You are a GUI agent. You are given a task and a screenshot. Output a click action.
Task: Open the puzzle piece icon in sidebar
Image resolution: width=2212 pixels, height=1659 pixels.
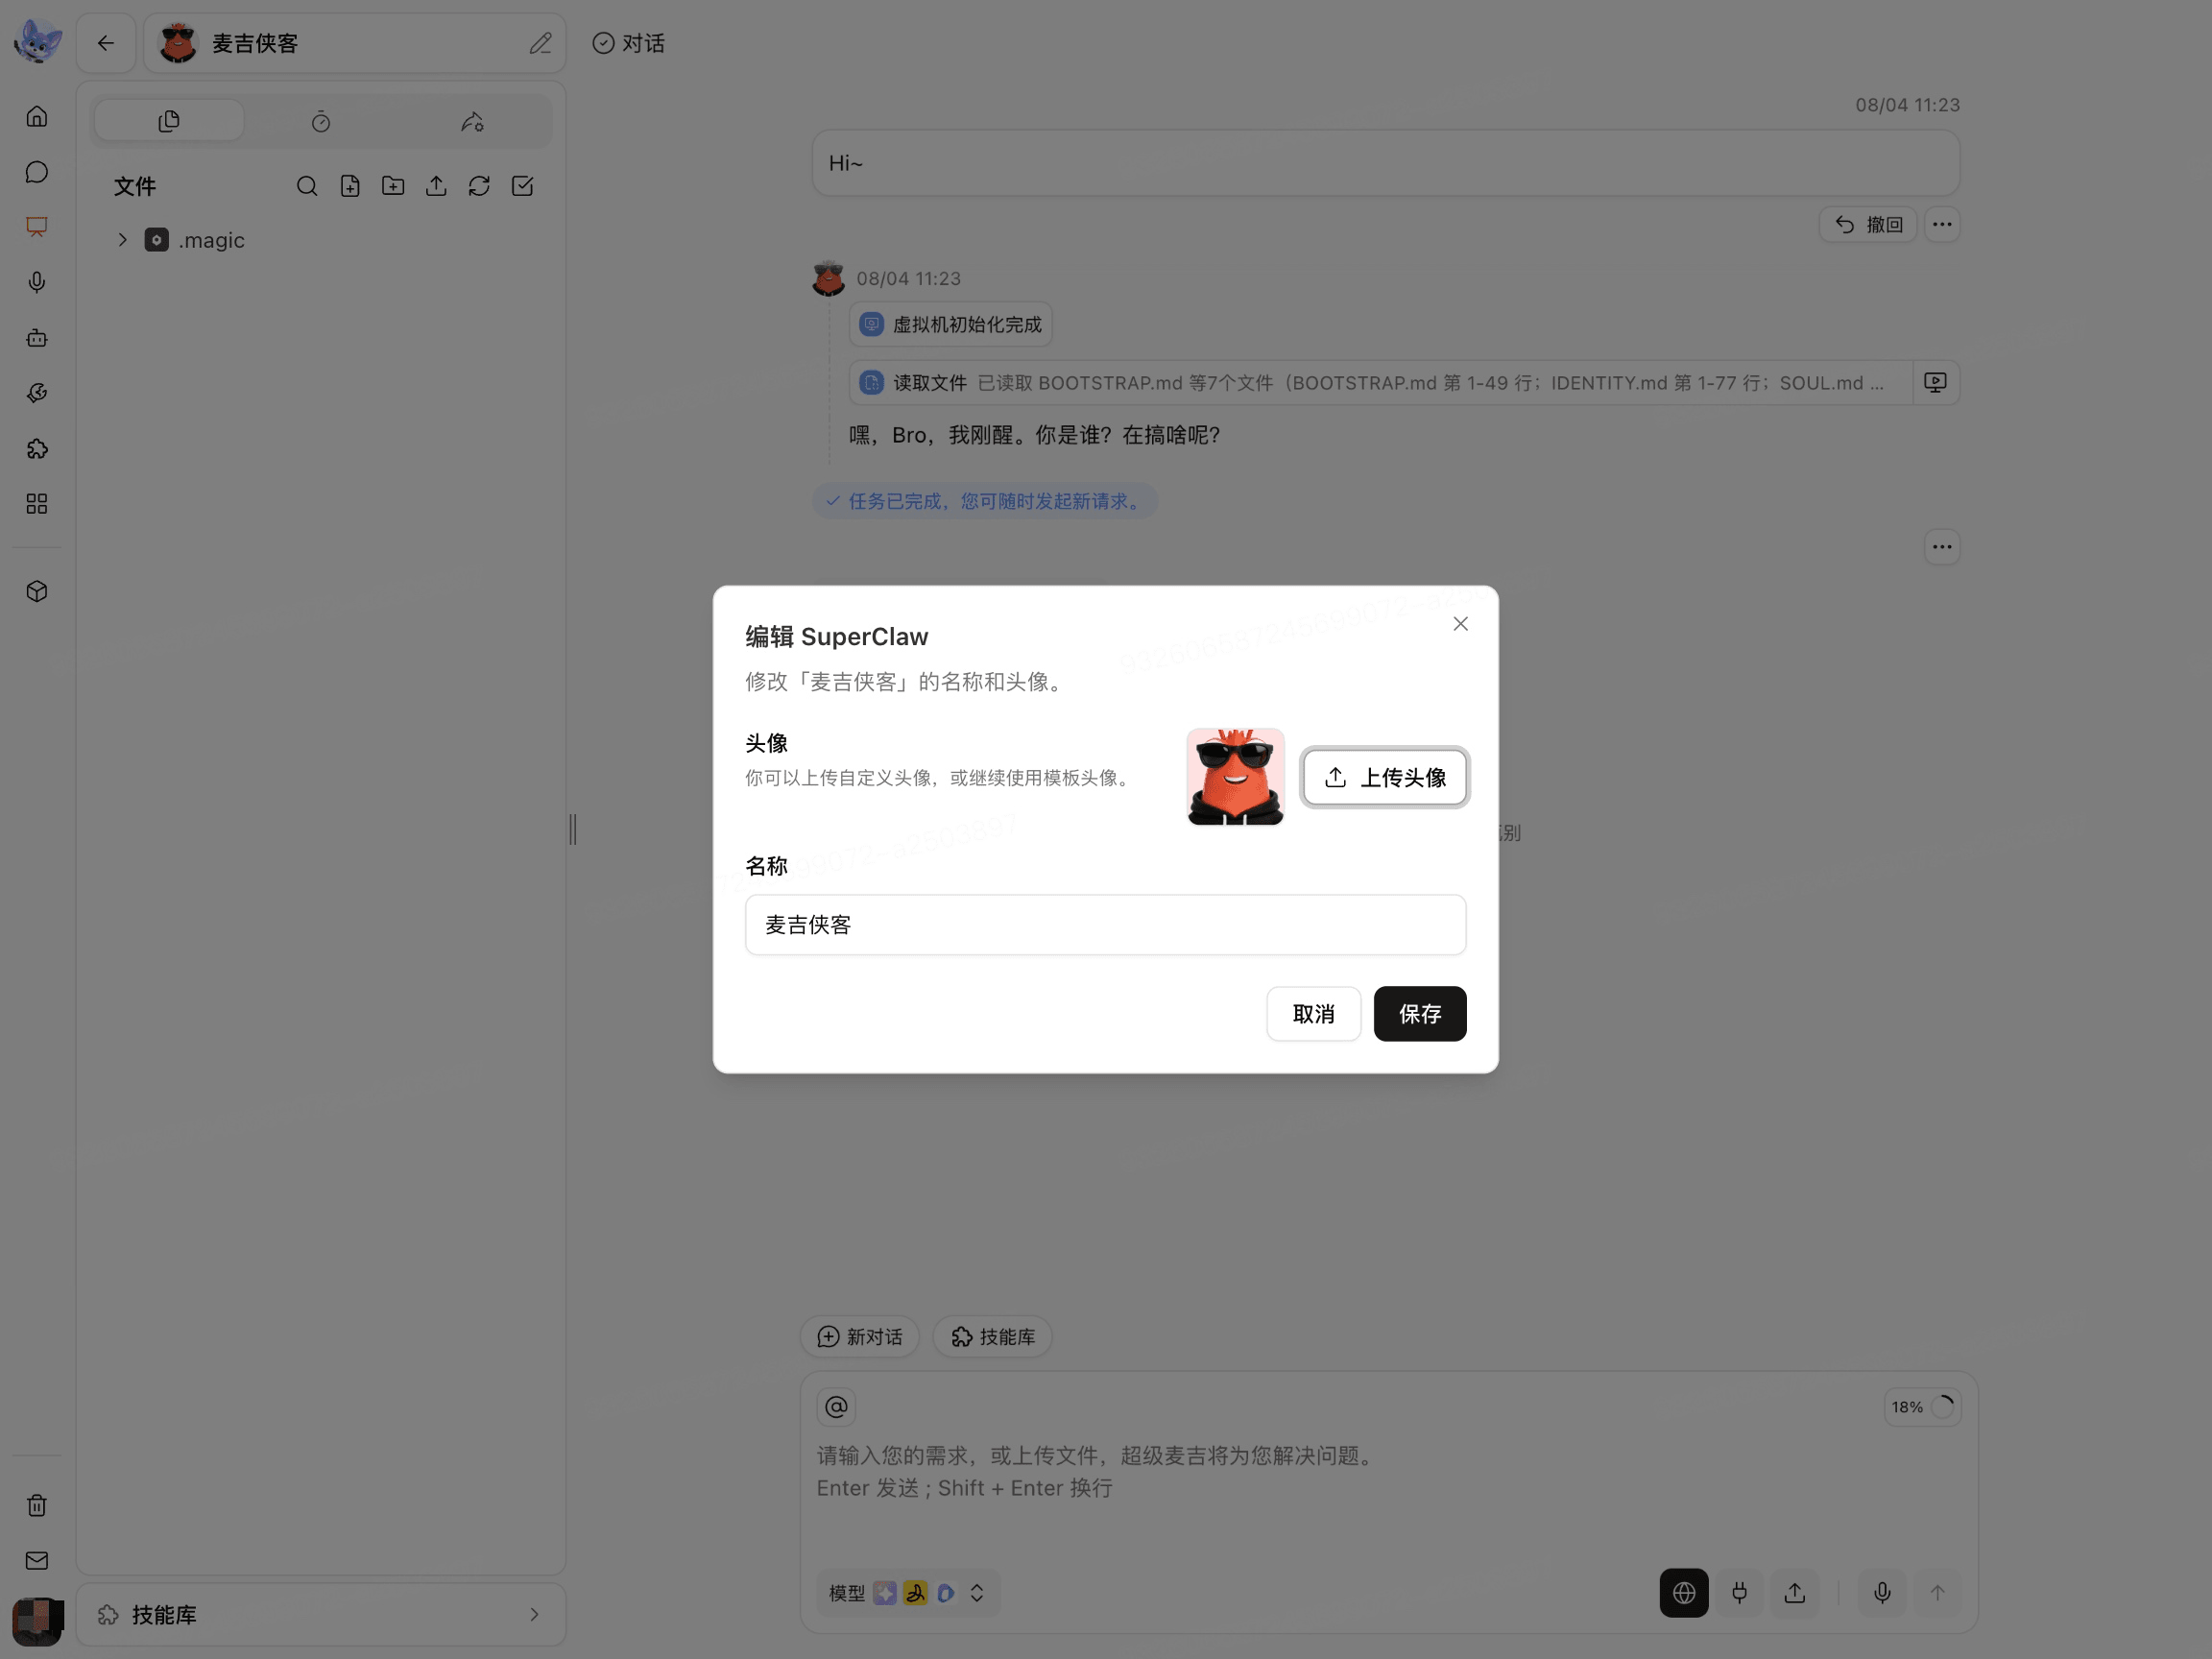[37, 449]
